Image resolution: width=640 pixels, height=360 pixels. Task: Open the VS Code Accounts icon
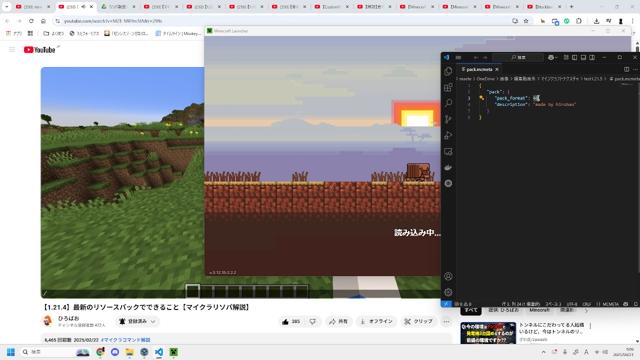[448, 276]
